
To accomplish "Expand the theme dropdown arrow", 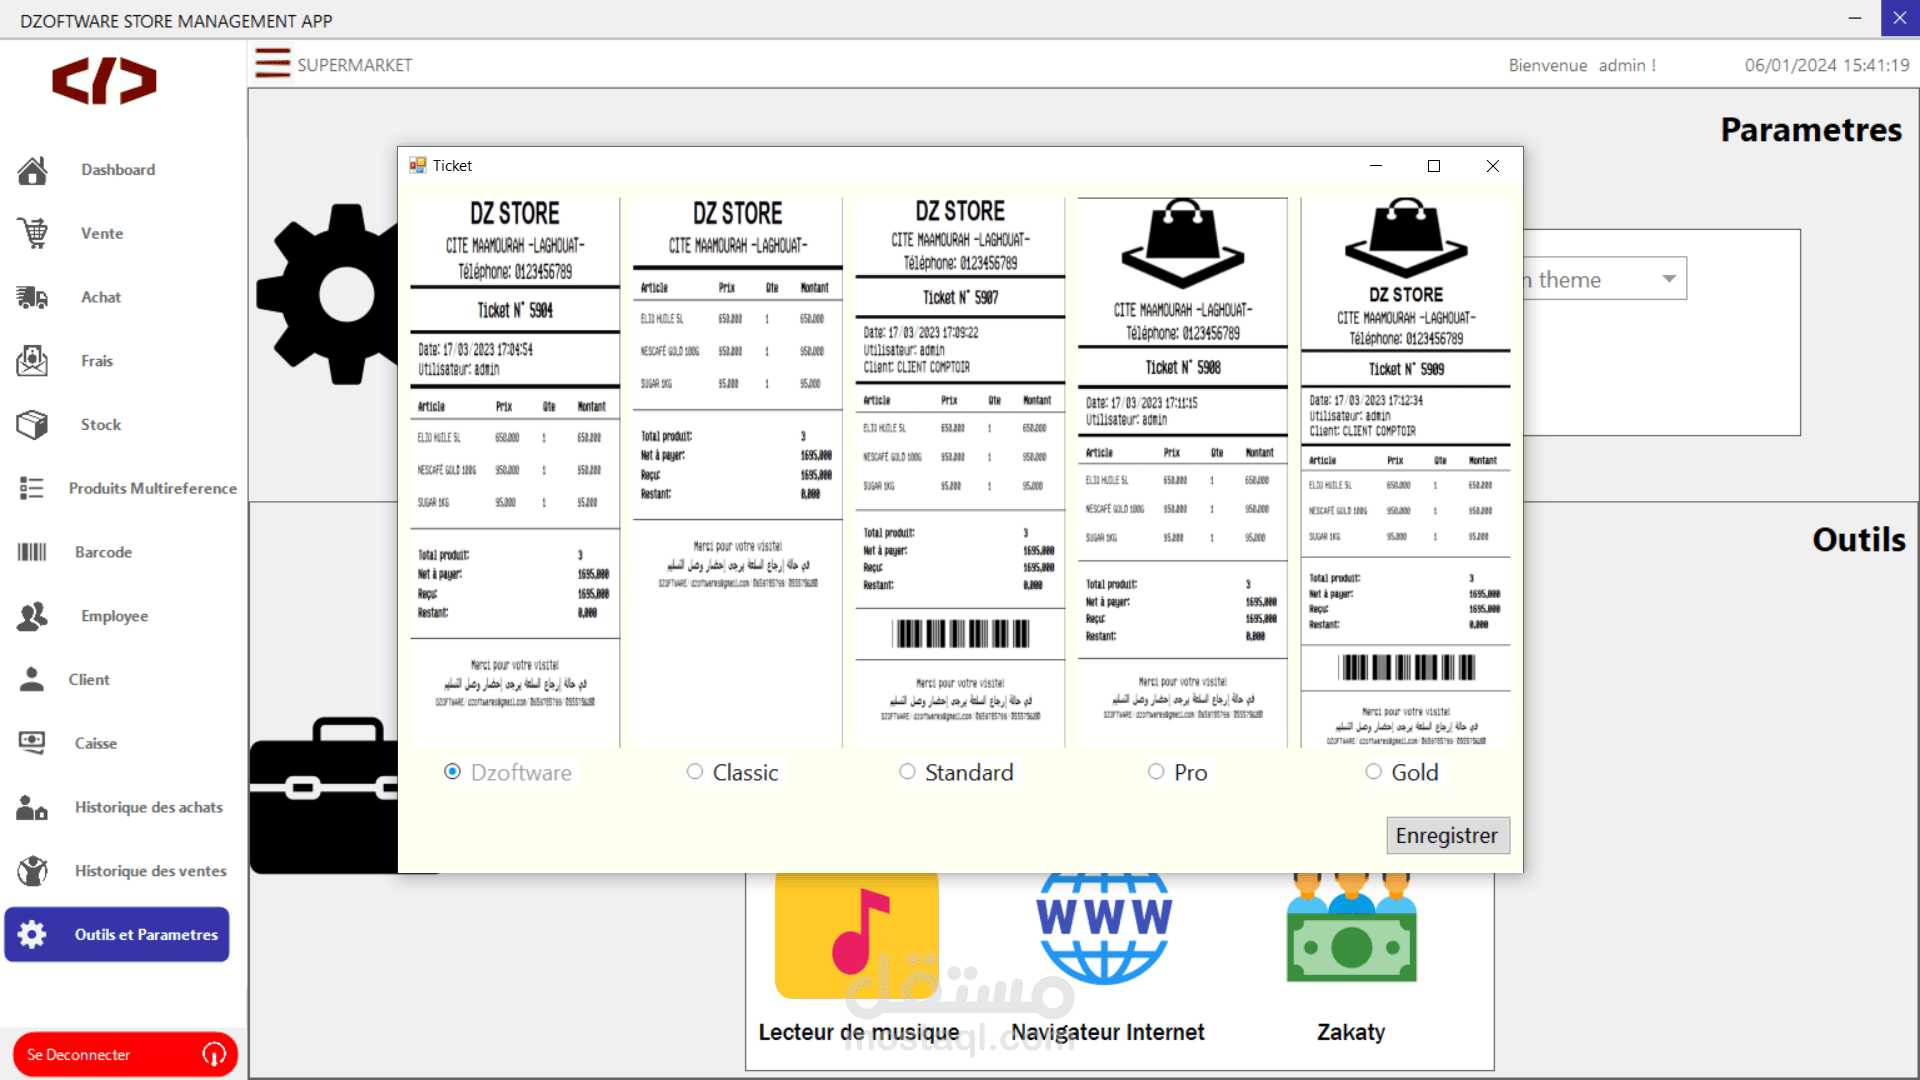I will point(1668,279).
